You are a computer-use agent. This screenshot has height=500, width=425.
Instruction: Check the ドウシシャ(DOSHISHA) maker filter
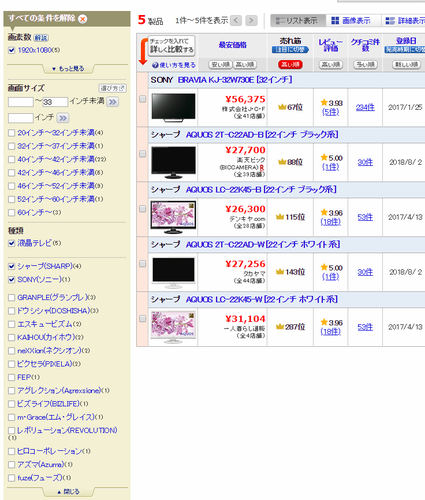[x=12, y=311]
